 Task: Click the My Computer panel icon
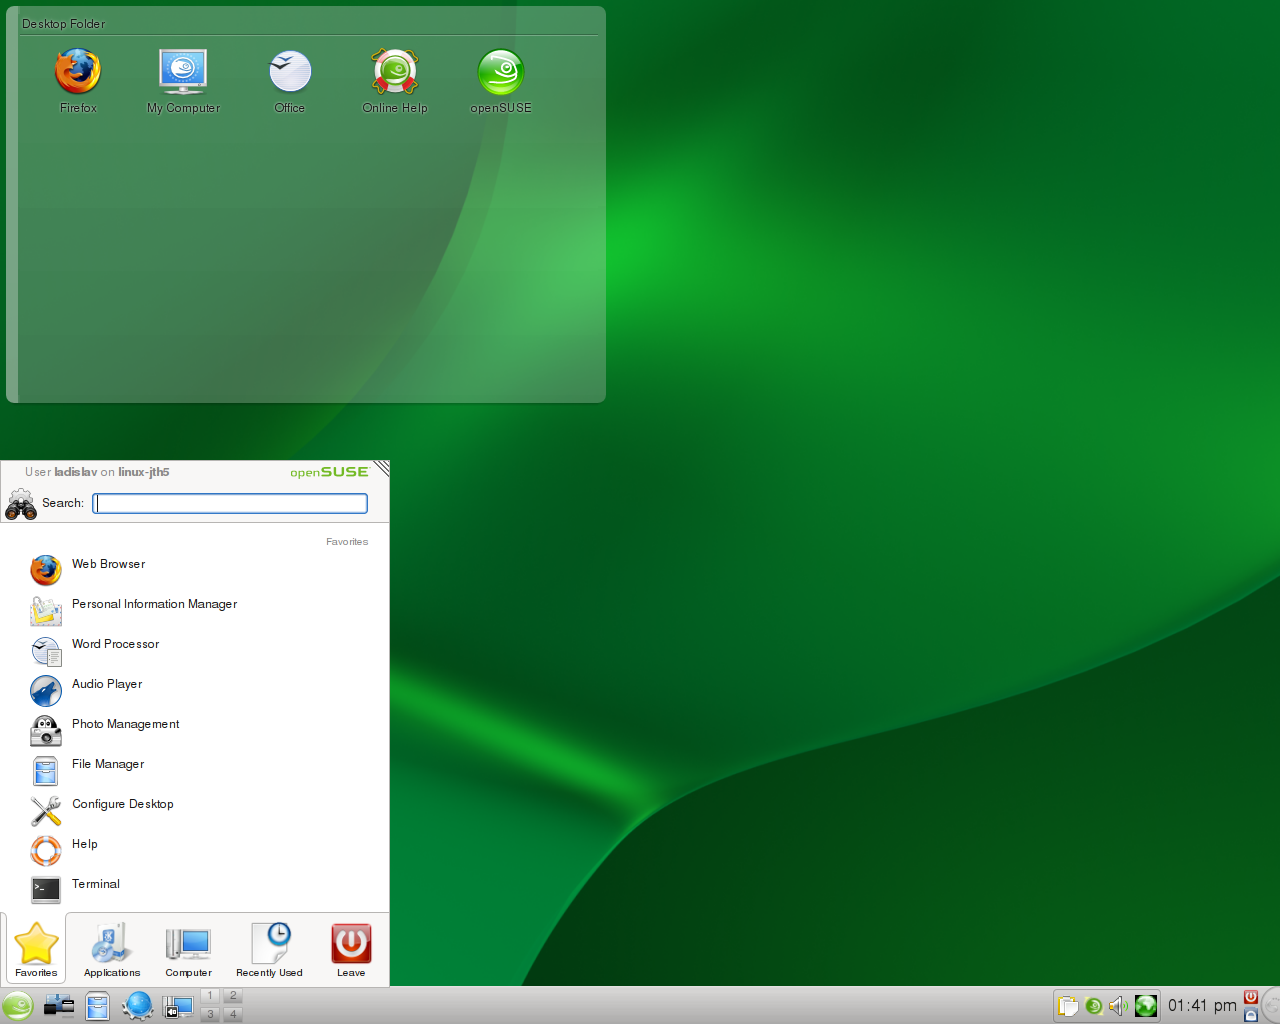click(x=178, y=1006)
